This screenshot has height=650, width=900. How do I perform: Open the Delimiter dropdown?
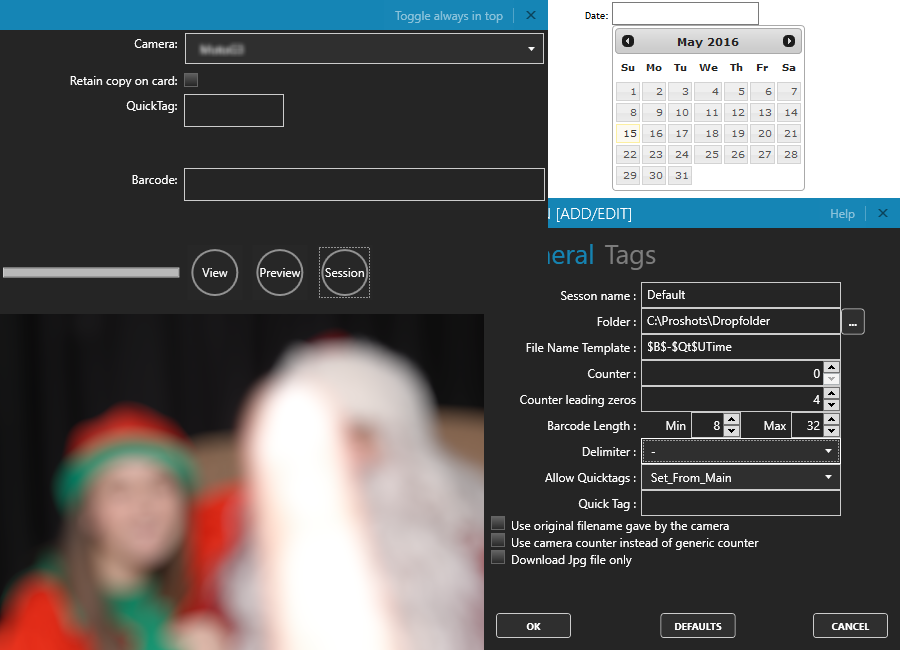click(x=740, y=452)
